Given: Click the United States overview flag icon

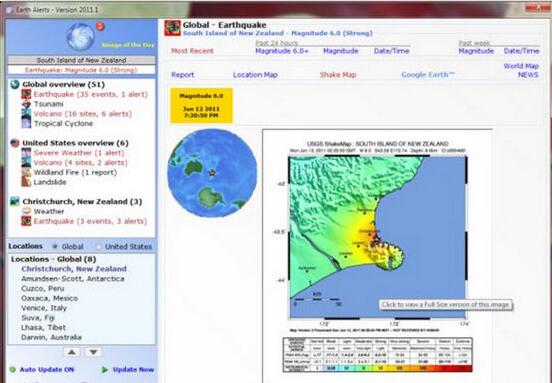Looking at the screenshot, I should click(x=15, y=143).
